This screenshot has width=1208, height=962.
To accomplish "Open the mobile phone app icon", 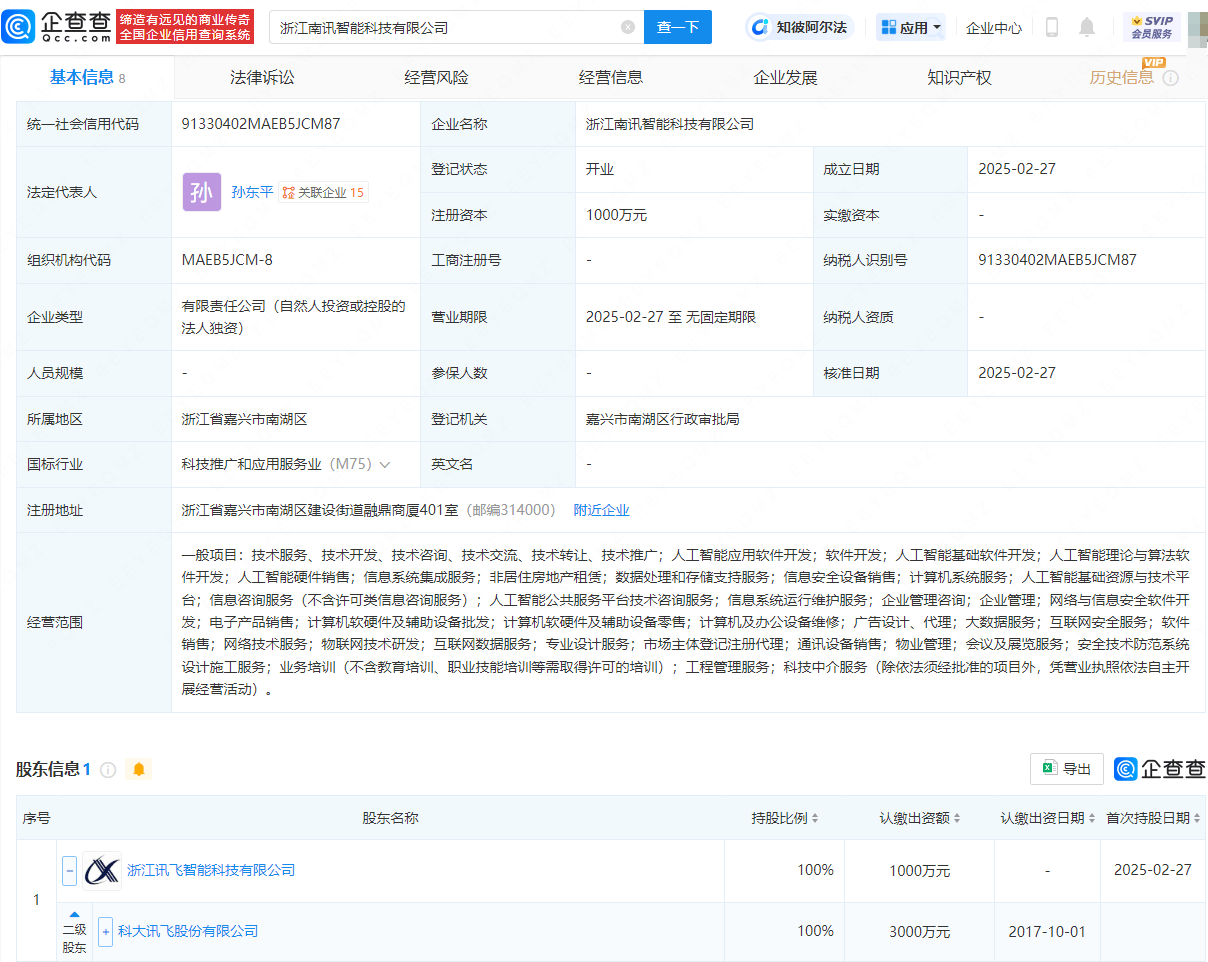I will 1051,27.
